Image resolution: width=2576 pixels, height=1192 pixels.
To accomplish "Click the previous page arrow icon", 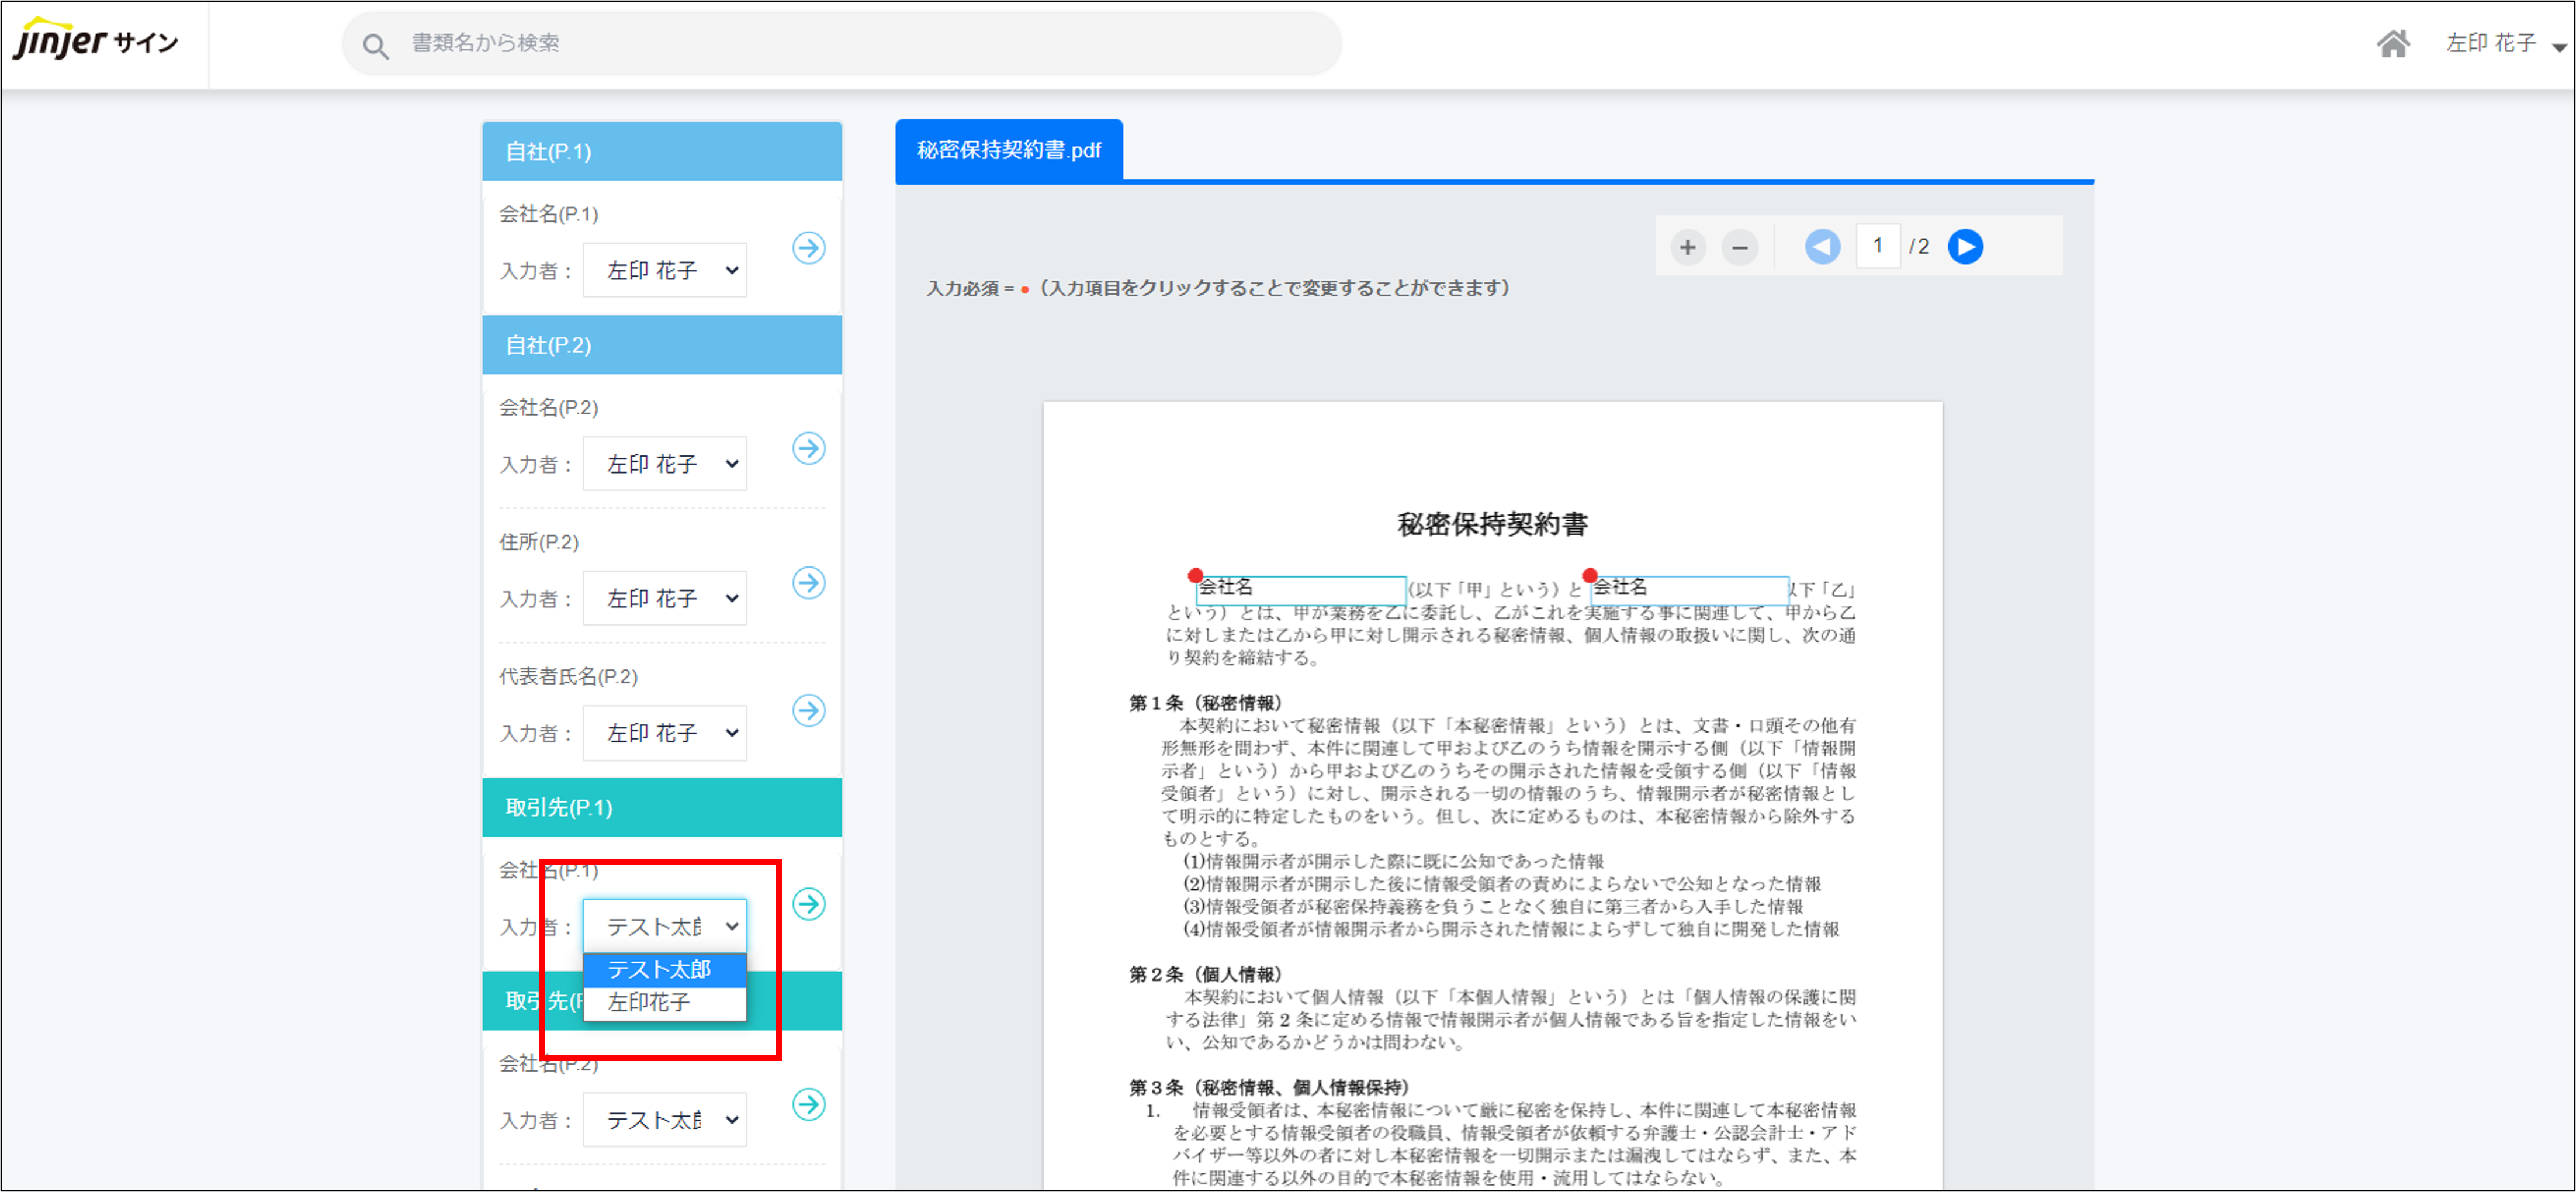I will (x=1822, y=245).
